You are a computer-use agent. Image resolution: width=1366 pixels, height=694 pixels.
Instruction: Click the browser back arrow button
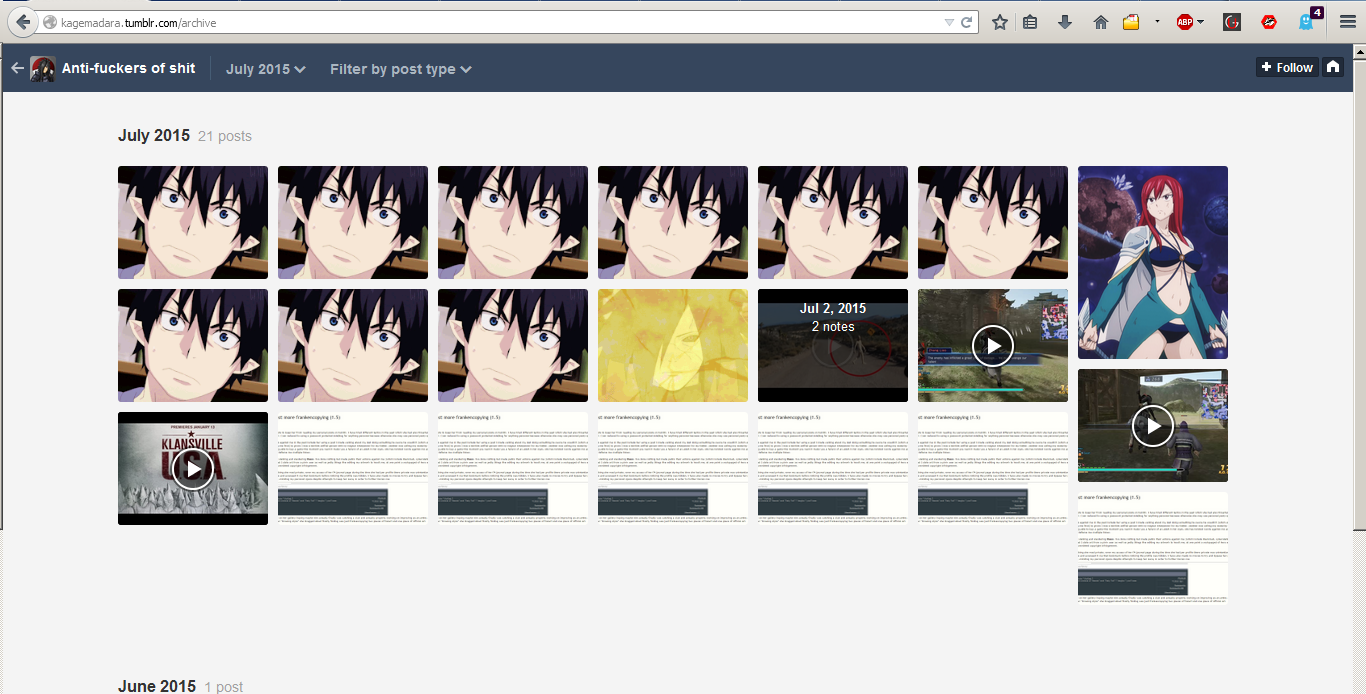pos(22,22)
